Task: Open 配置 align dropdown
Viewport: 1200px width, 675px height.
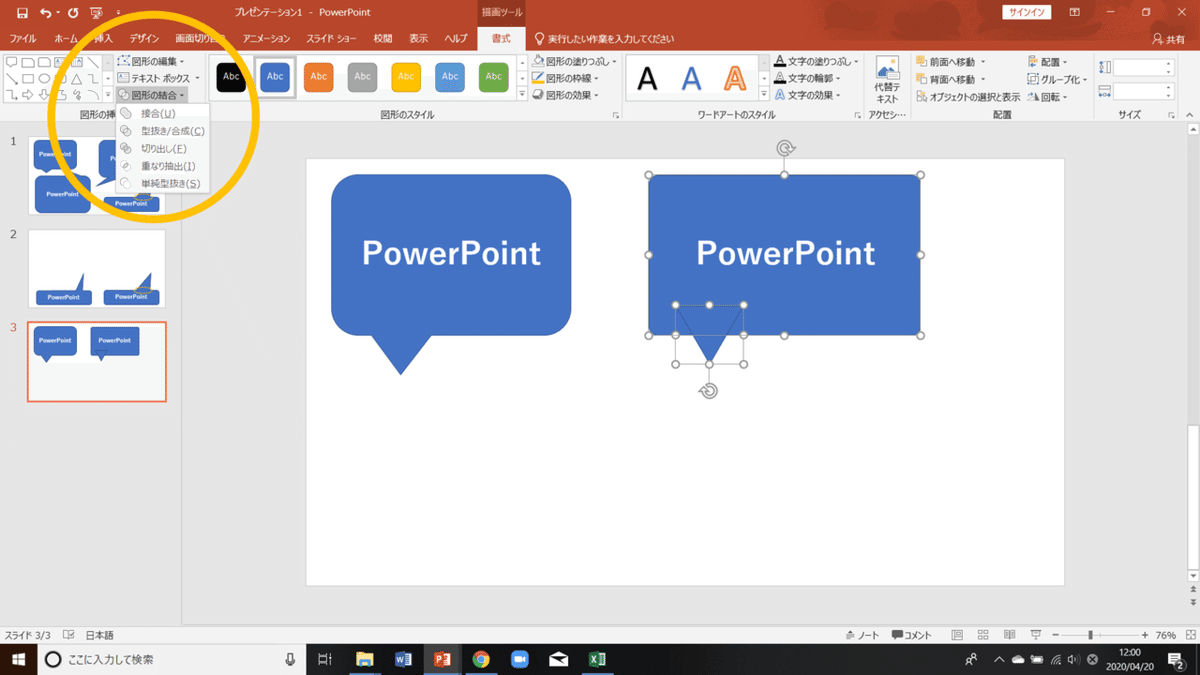Action: coord(1048,62)
